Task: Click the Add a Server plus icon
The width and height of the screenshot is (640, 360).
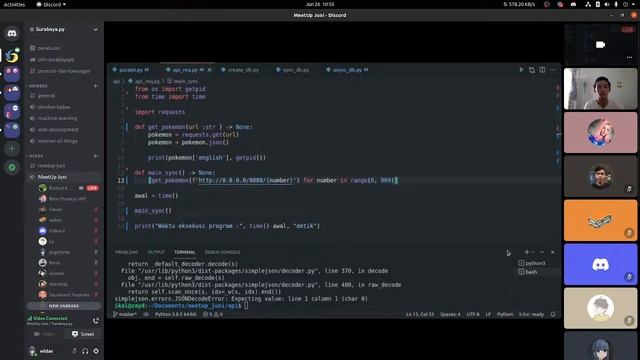Action: pyautogui.click(x=12, y=149)
